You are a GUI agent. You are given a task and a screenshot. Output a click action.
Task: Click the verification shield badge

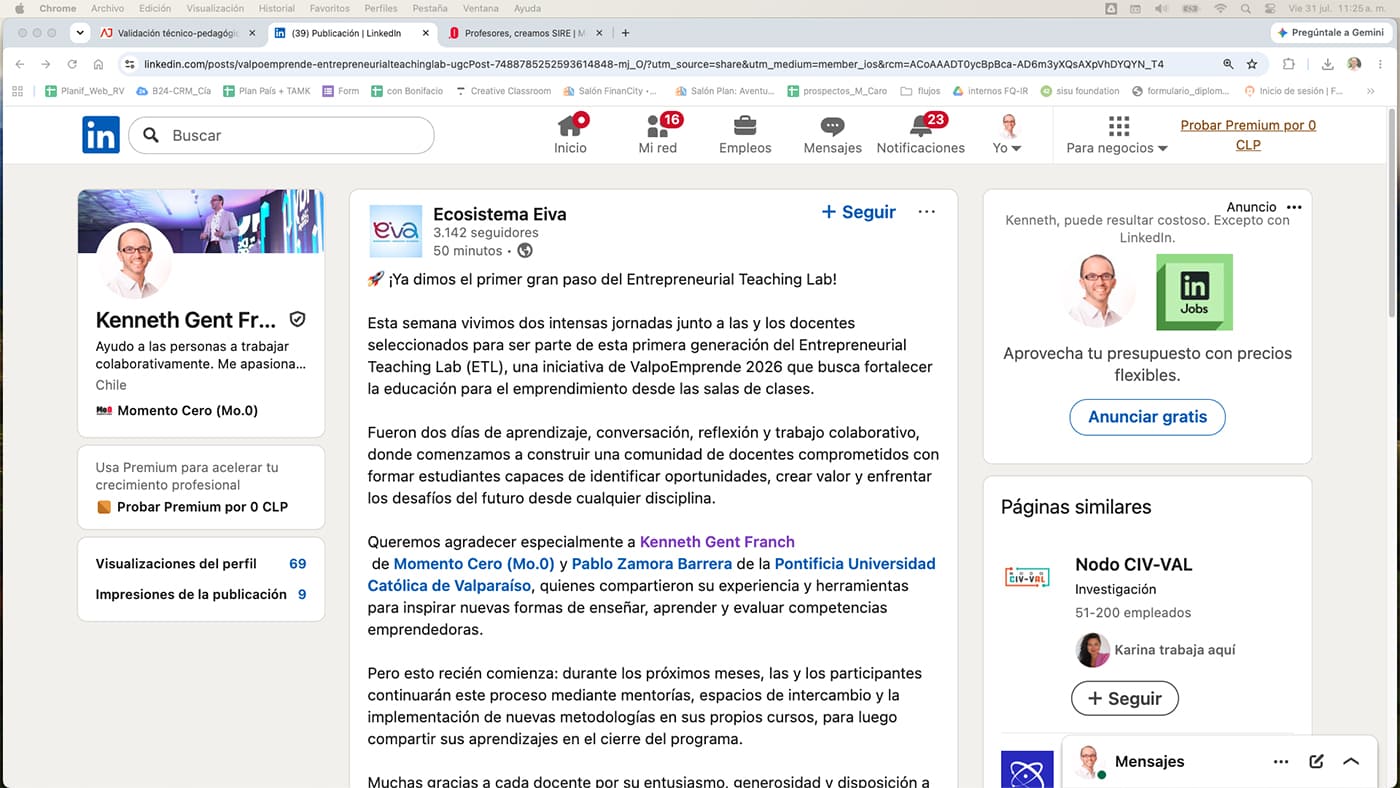[297, 320]
